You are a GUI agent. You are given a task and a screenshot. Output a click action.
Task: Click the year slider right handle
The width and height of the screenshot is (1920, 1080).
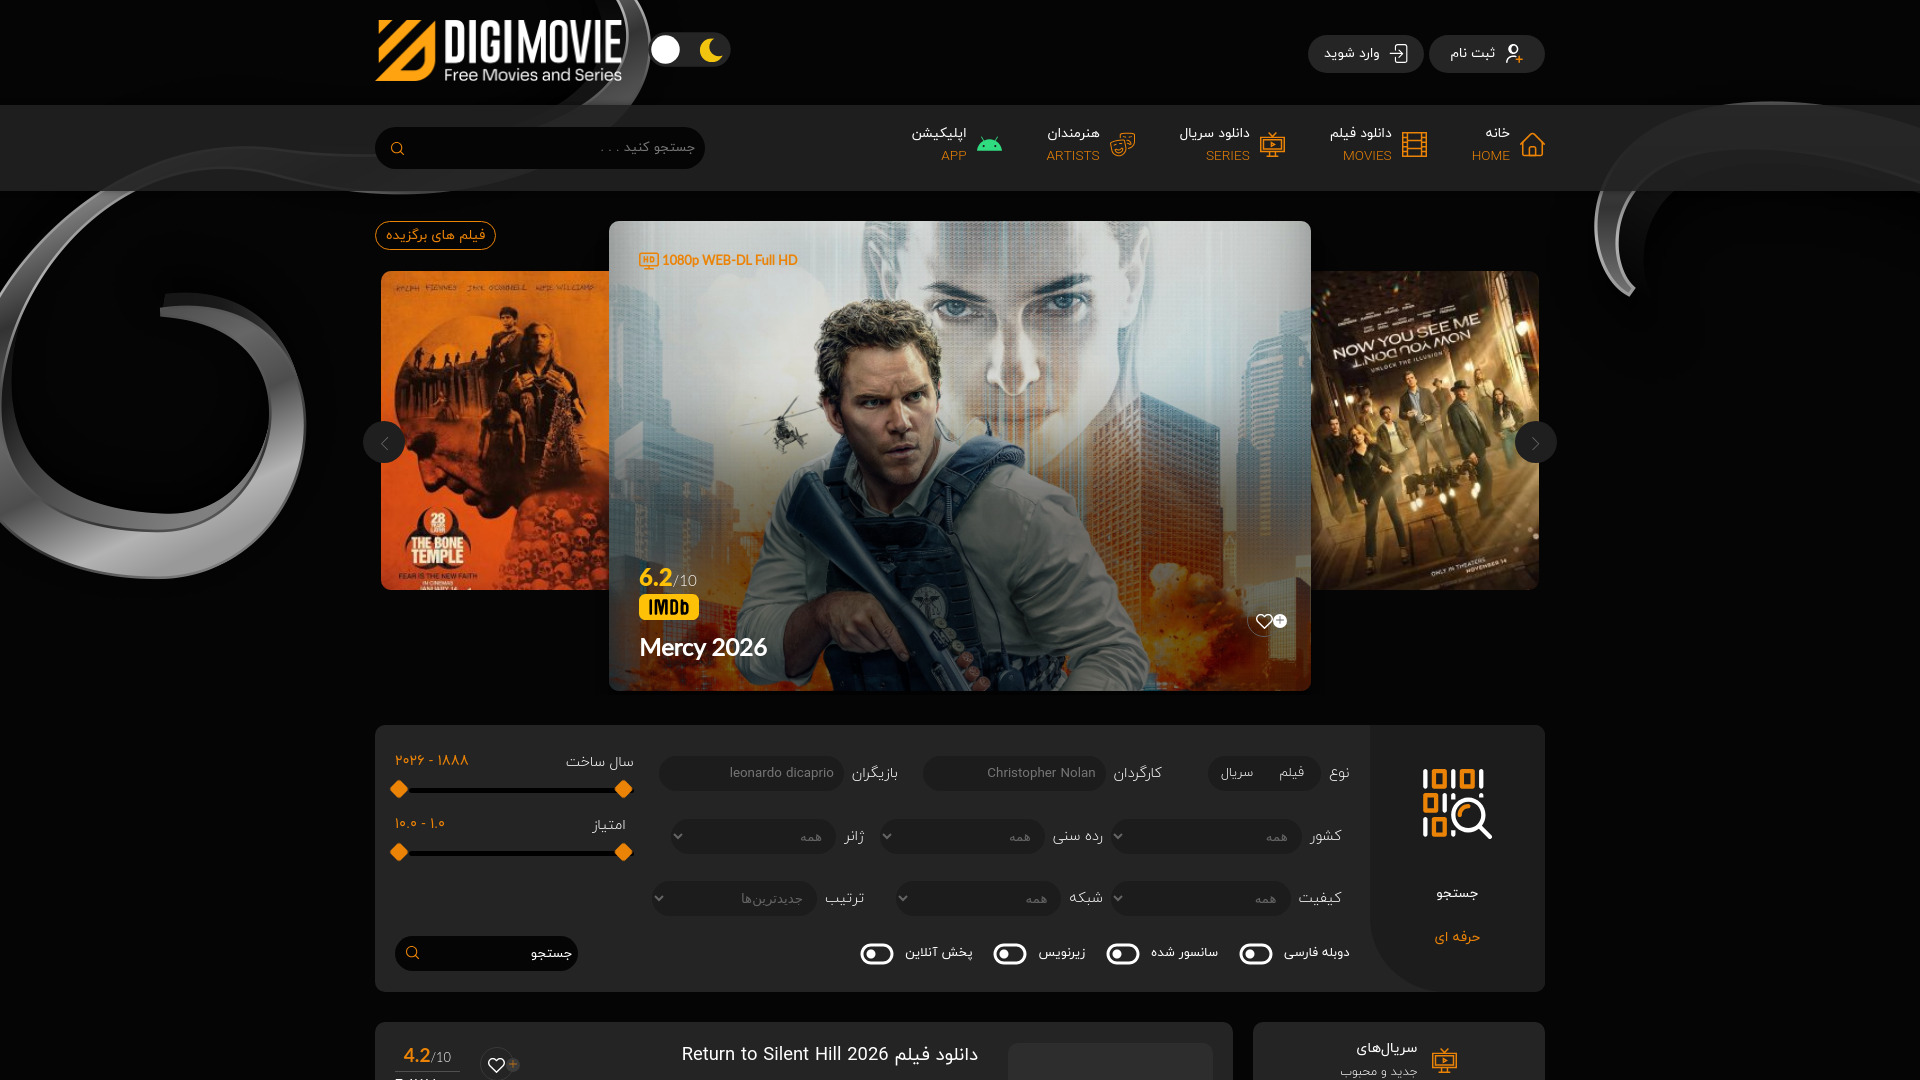[x=623, y=790]
